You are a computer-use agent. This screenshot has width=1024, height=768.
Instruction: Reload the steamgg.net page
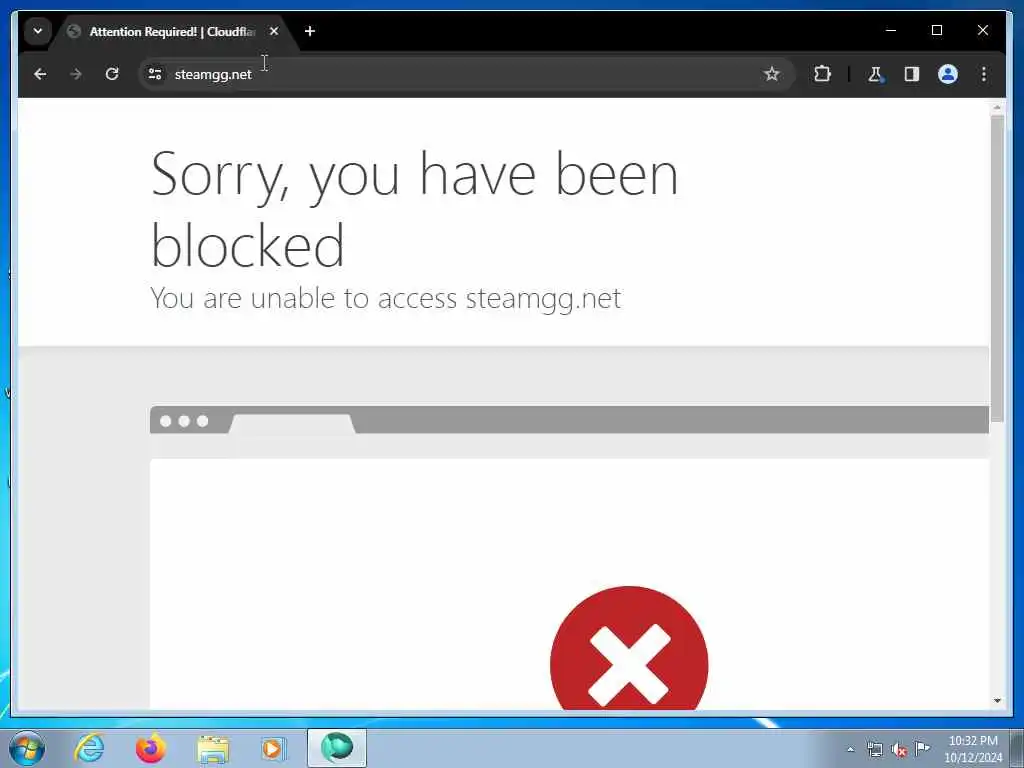(112, 74)
